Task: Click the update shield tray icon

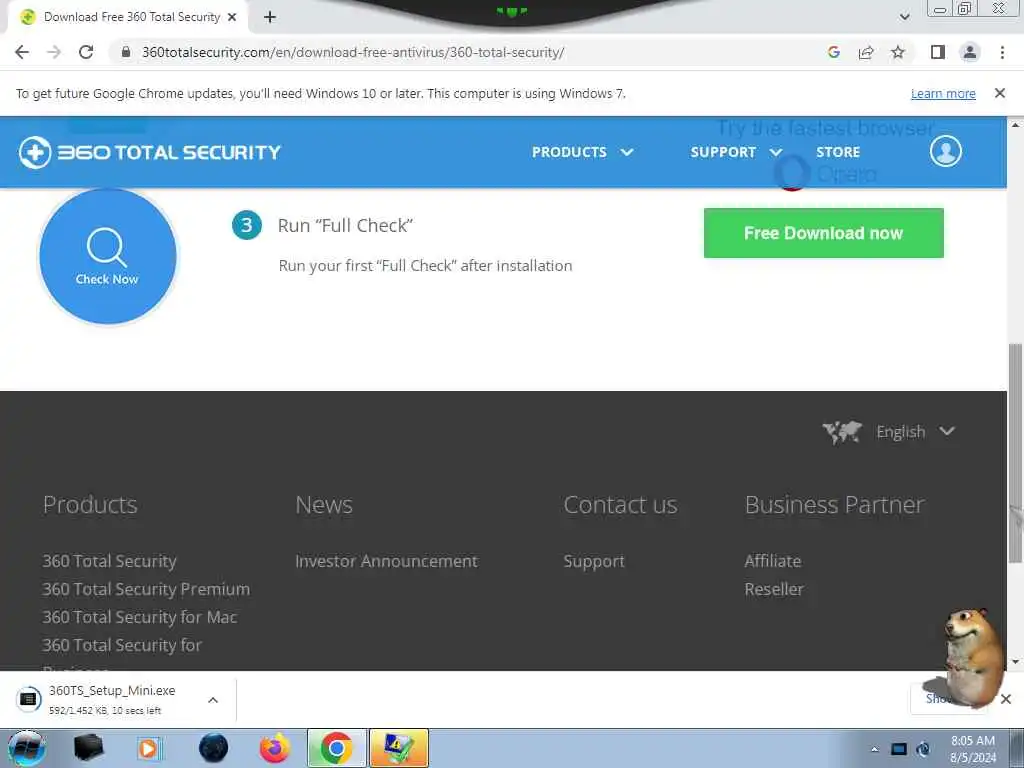Action: (x=923, y=749)
